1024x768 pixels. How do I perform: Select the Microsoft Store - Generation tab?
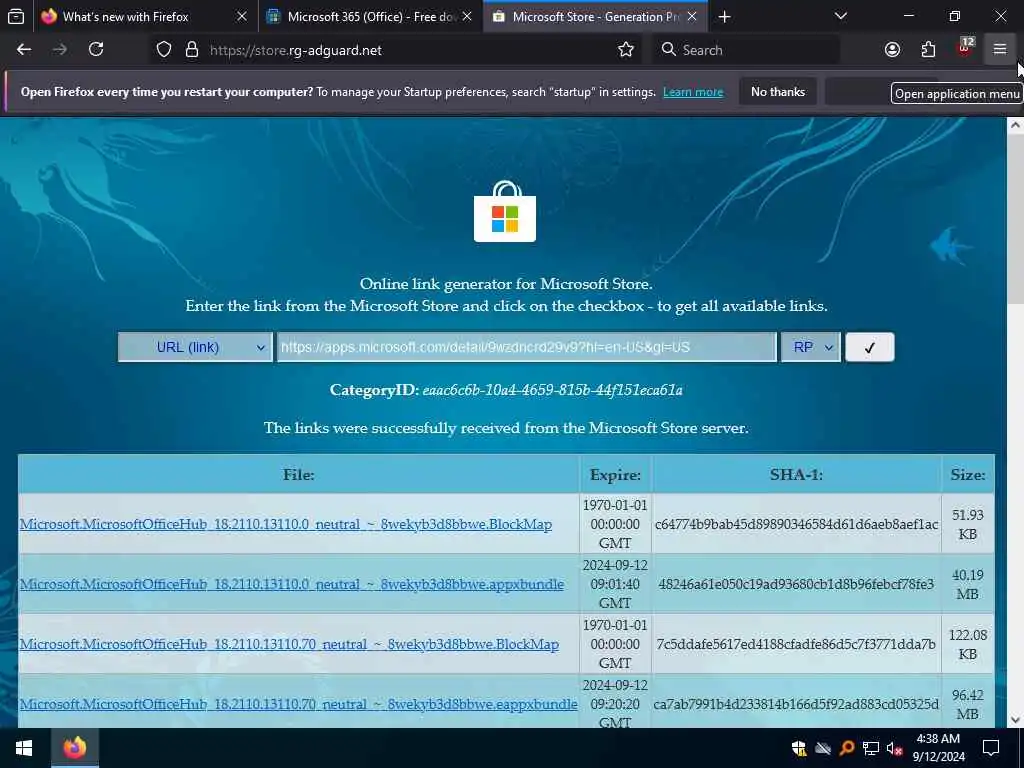(595, 17)
